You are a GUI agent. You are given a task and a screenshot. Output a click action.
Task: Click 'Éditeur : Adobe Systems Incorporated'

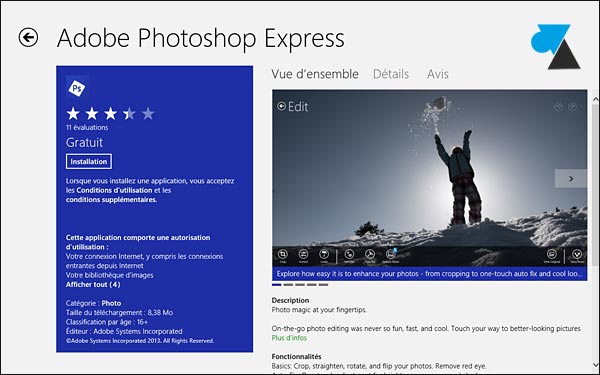coord(124,331)
